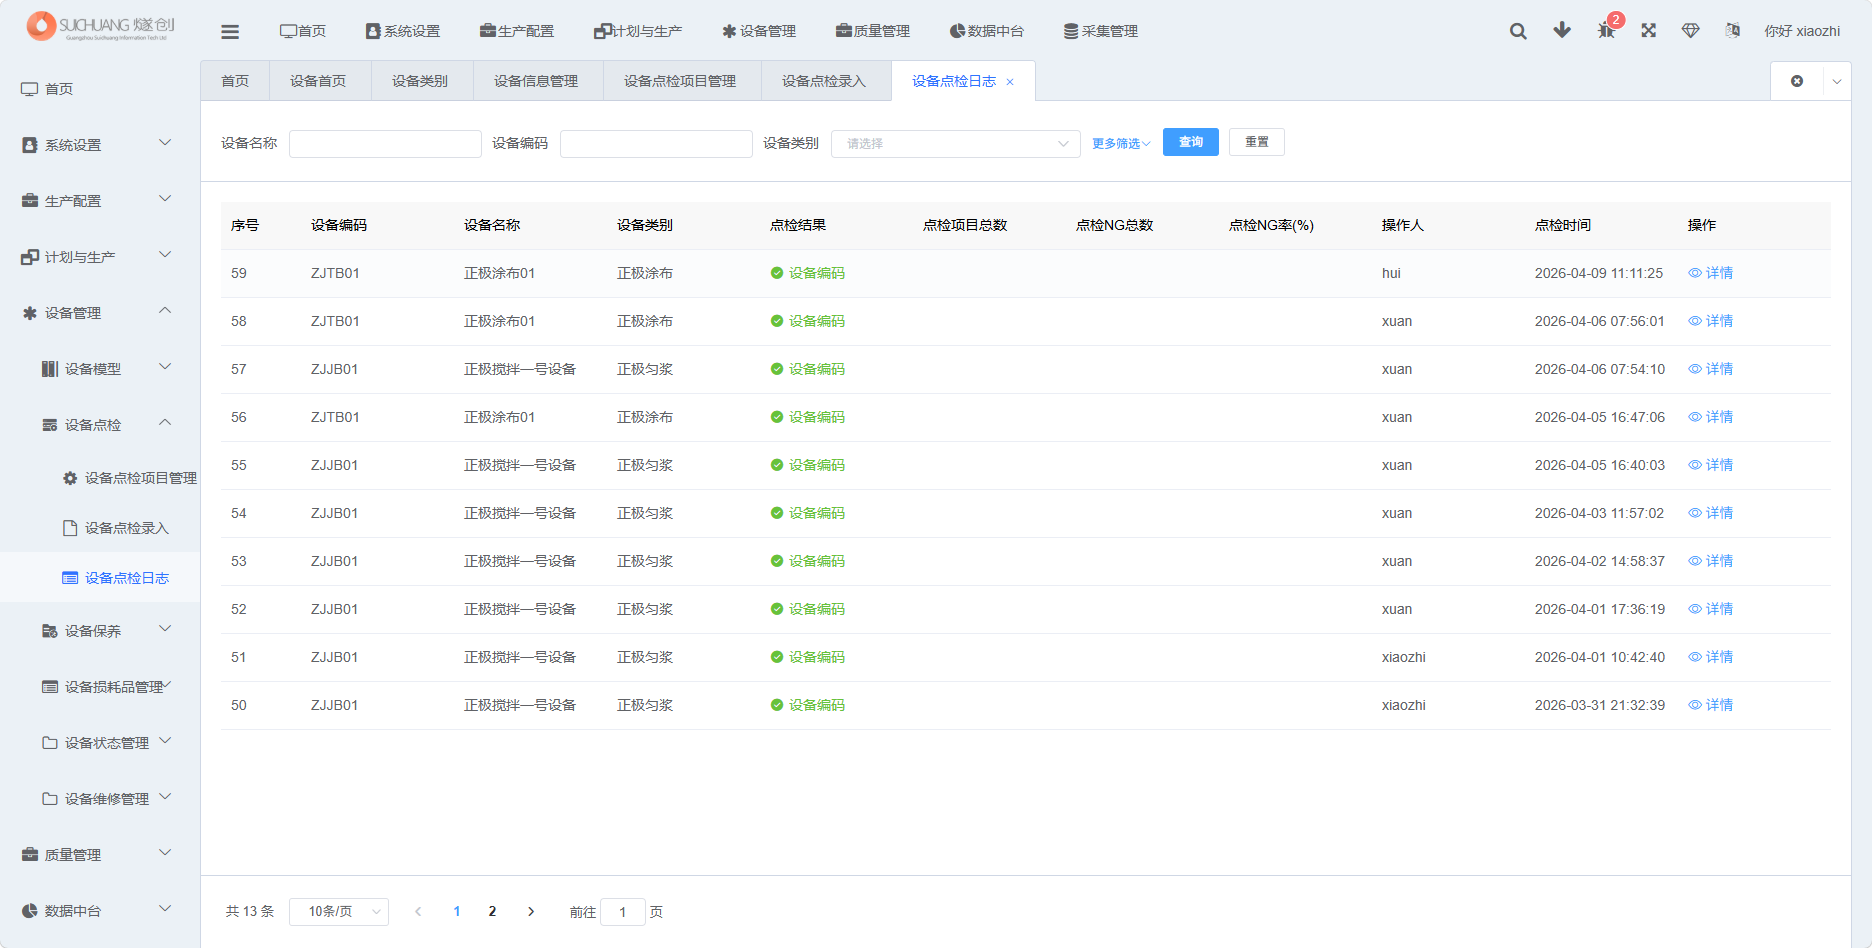Switch to 设备点检项目管理 tab
Screen dimensions: 1872x948
[x=680, y=81]
